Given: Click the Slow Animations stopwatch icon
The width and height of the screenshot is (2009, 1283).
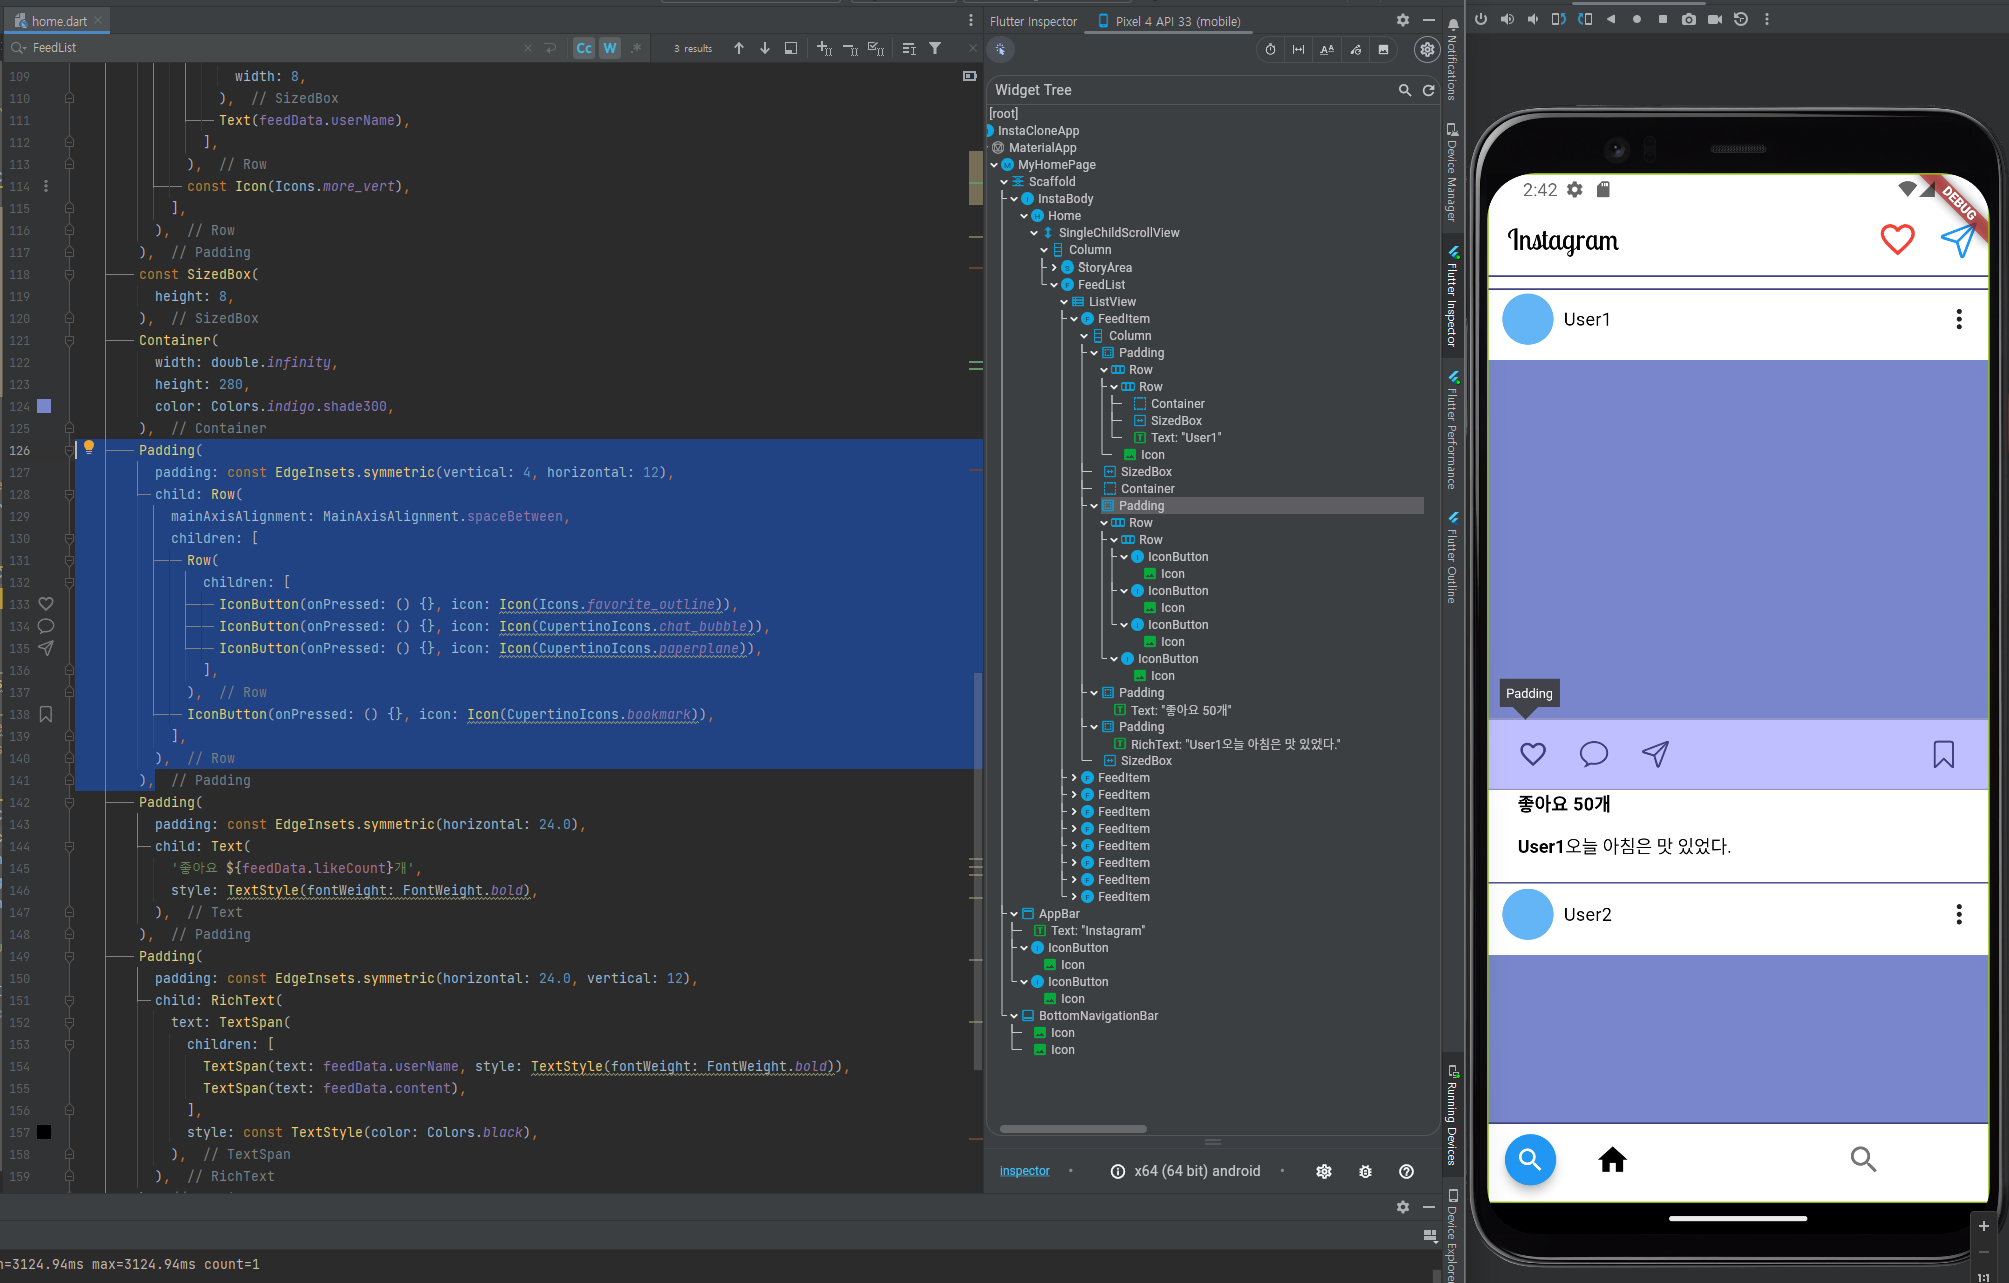Looking at the screenshot, I should 1270,49.
